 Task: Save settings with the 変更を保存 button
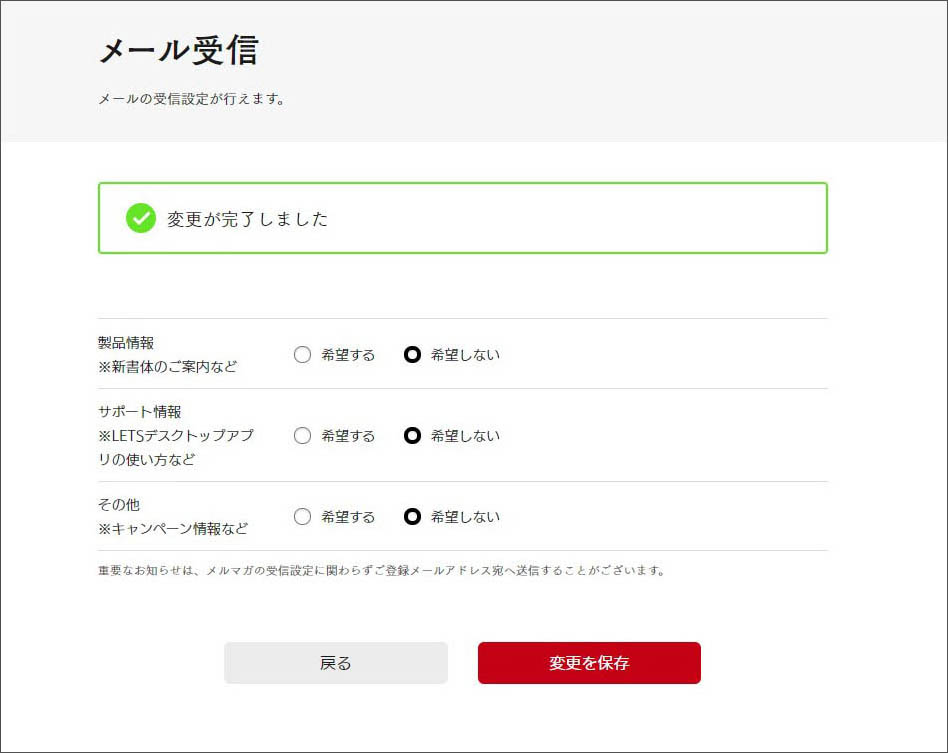coord(589,663)
